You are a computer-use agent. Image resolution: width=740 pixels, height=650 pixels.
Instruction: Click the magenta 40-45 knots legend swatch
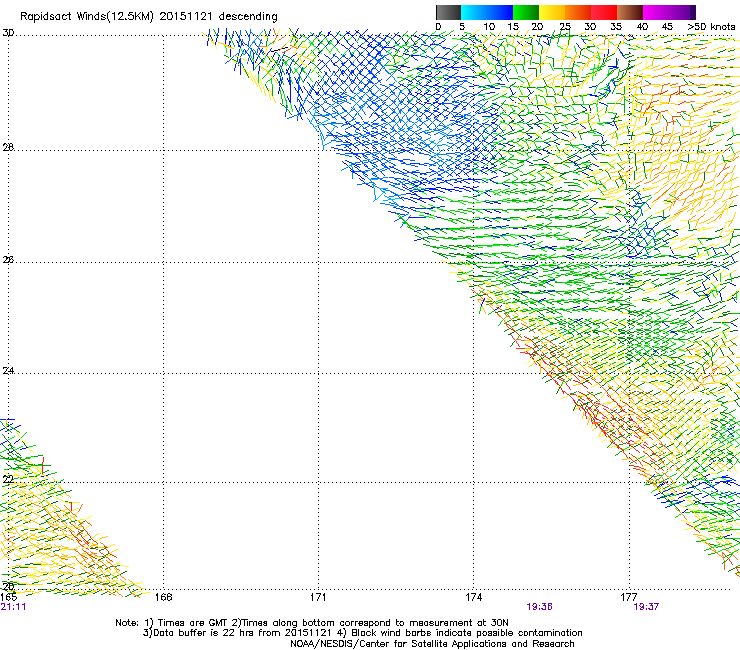[656, 12]
